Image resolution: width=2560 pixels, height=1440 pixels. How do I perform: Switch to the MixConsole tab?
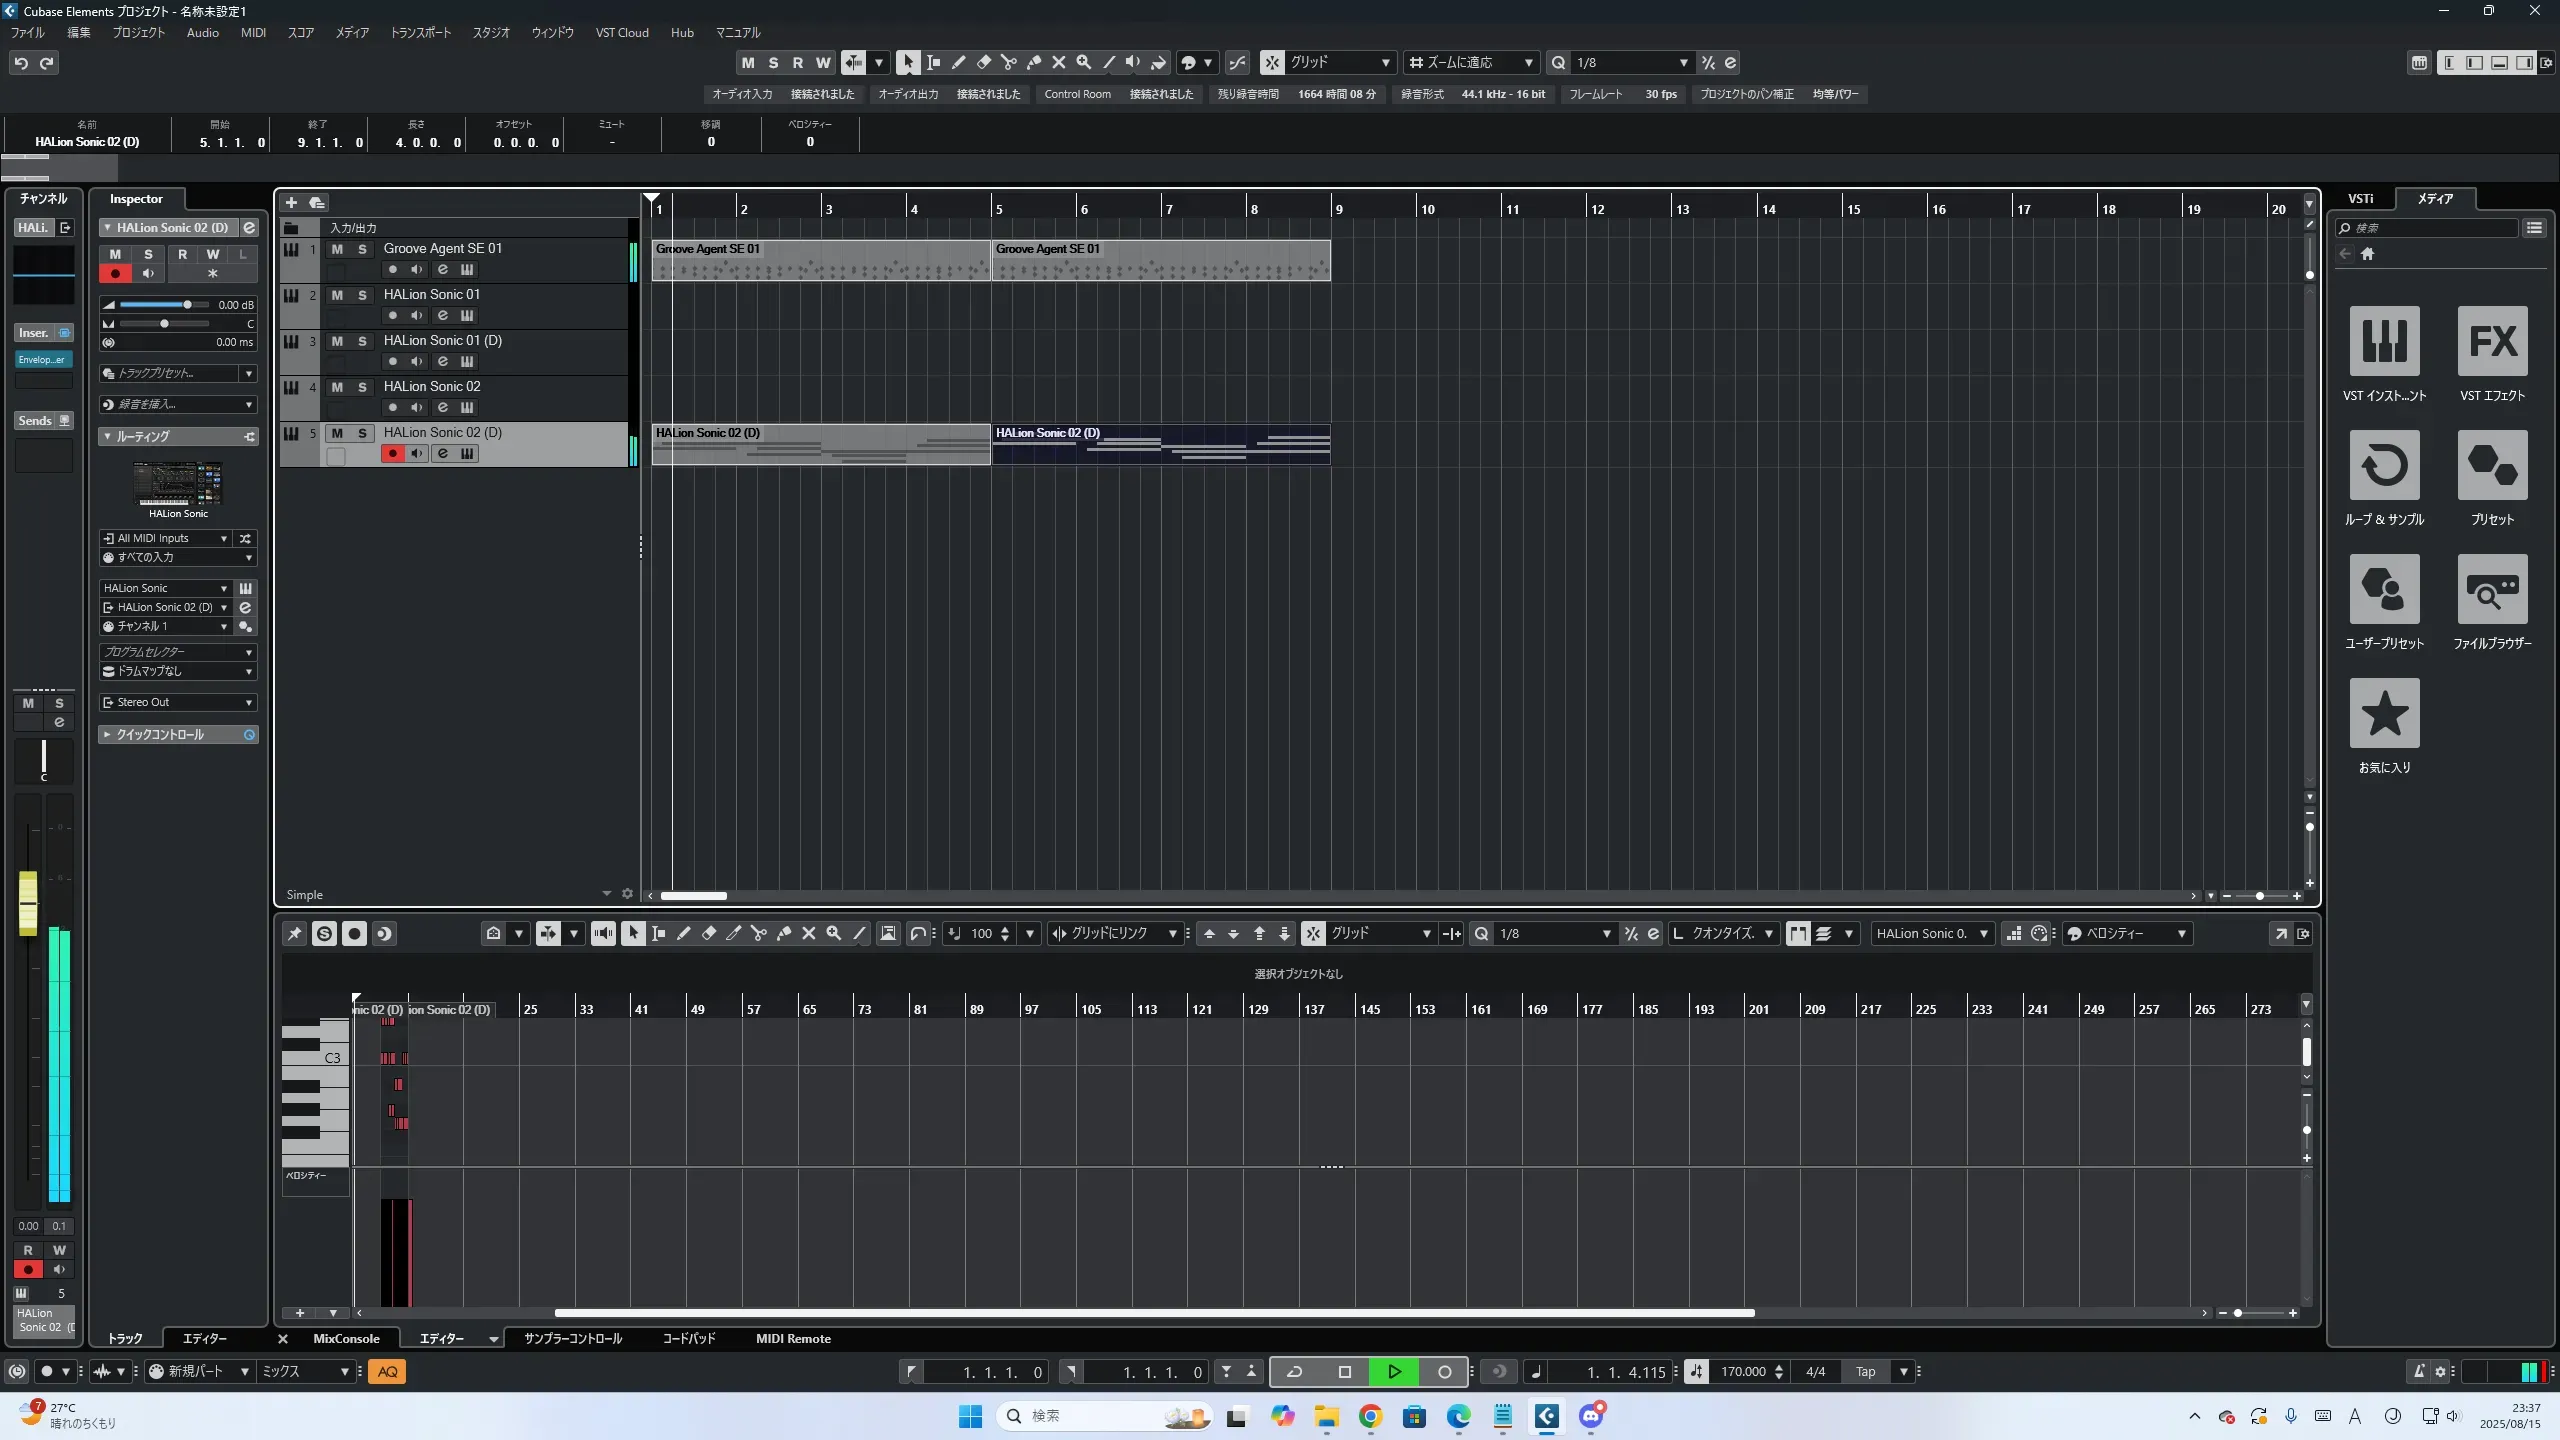pyautogui.click(x=346, y=1339)
